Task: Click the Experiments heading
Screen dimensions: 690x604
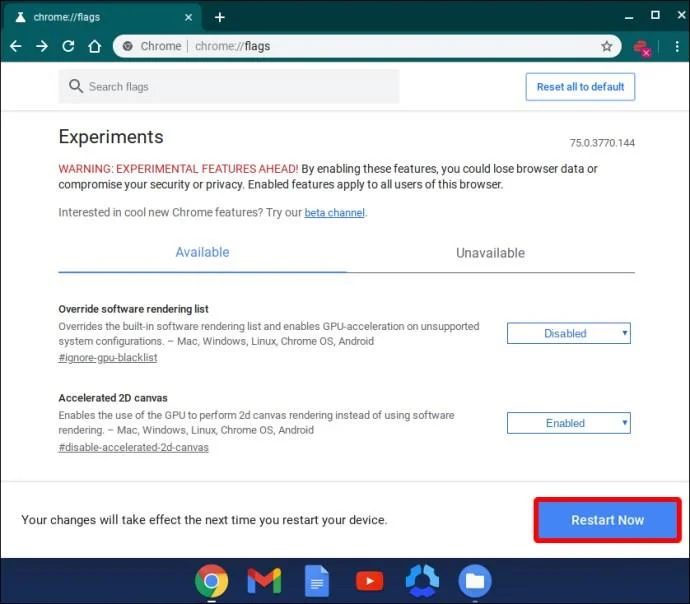Action: (111, 137)
